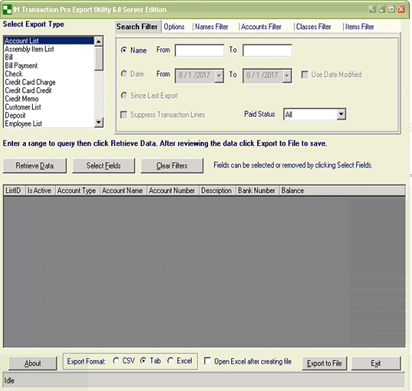Select Excel export format

pos(170,361)
